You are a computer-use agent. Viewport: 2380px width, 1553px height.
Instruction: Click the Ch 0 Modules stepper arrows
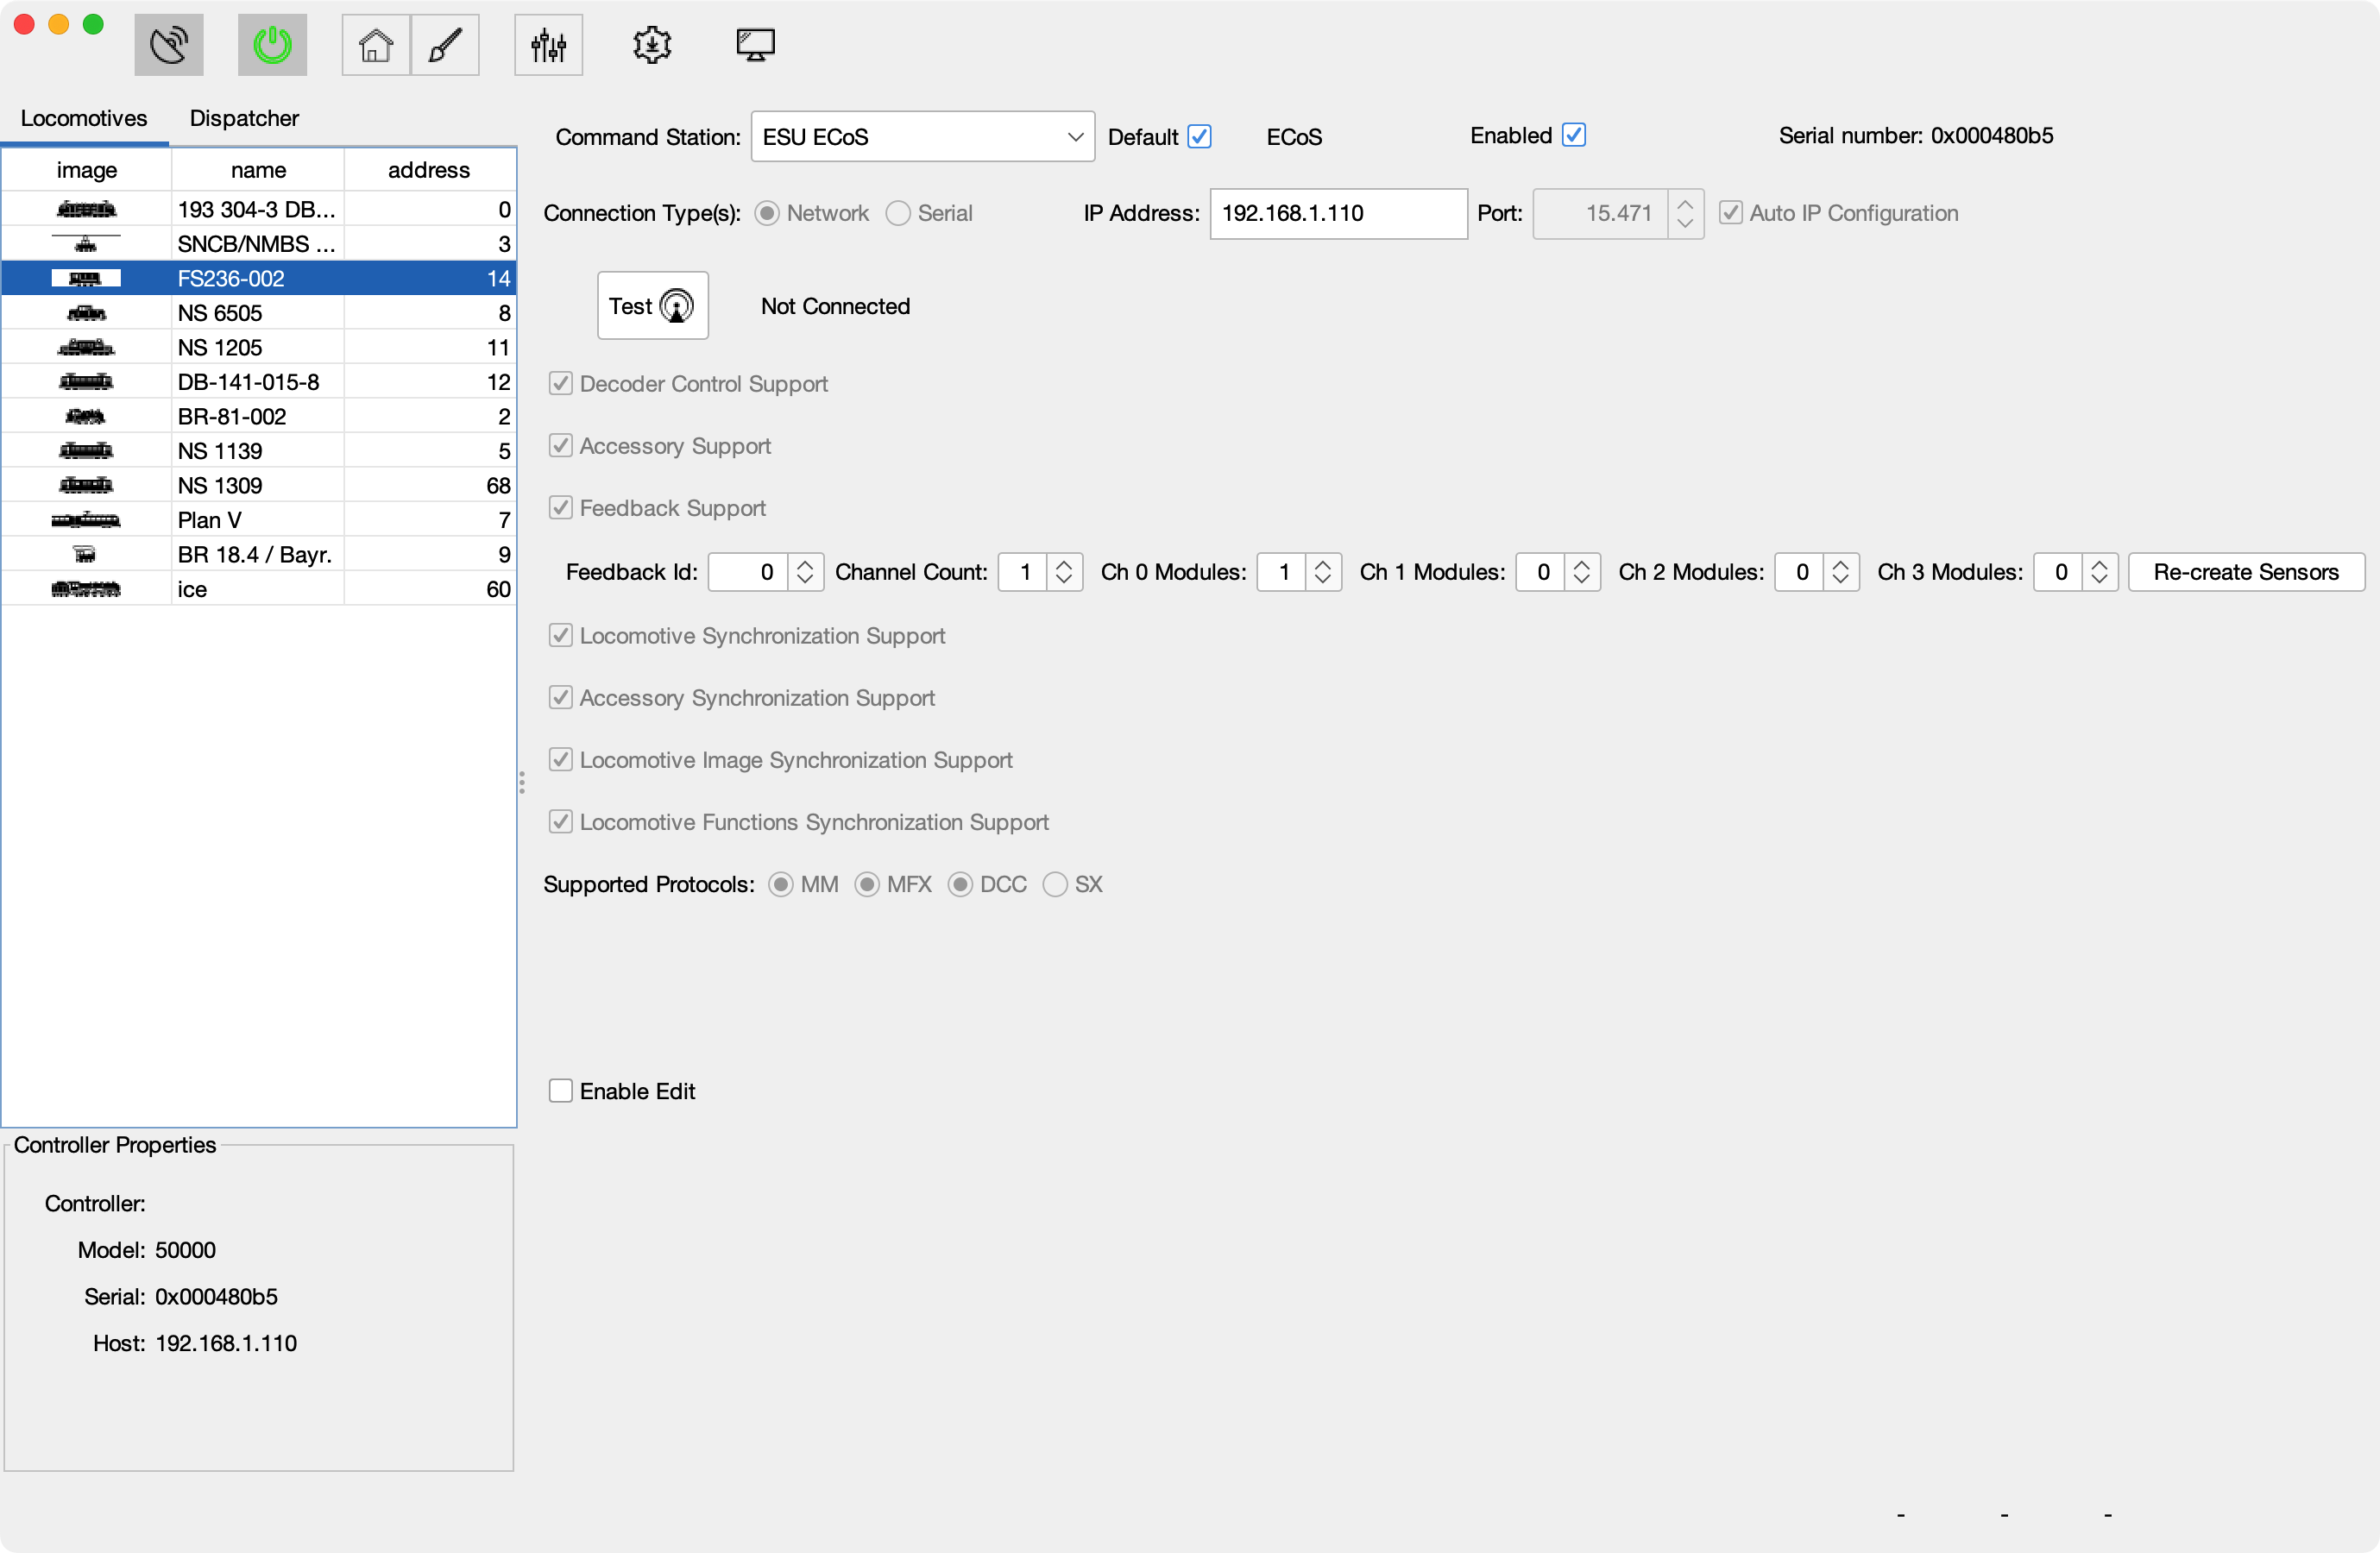1323,572
